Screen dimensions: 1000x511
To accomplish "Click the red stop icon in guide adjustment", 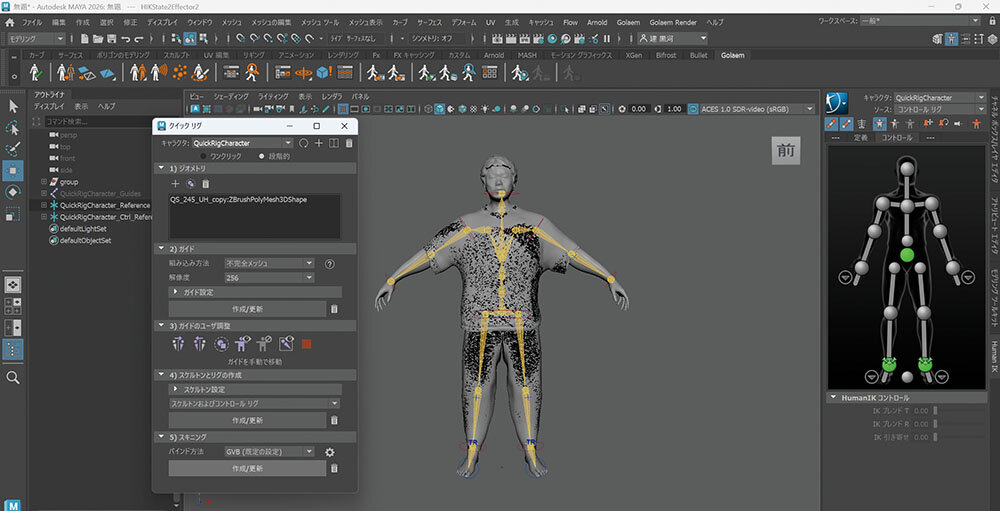I will click(x=307, y=343).
